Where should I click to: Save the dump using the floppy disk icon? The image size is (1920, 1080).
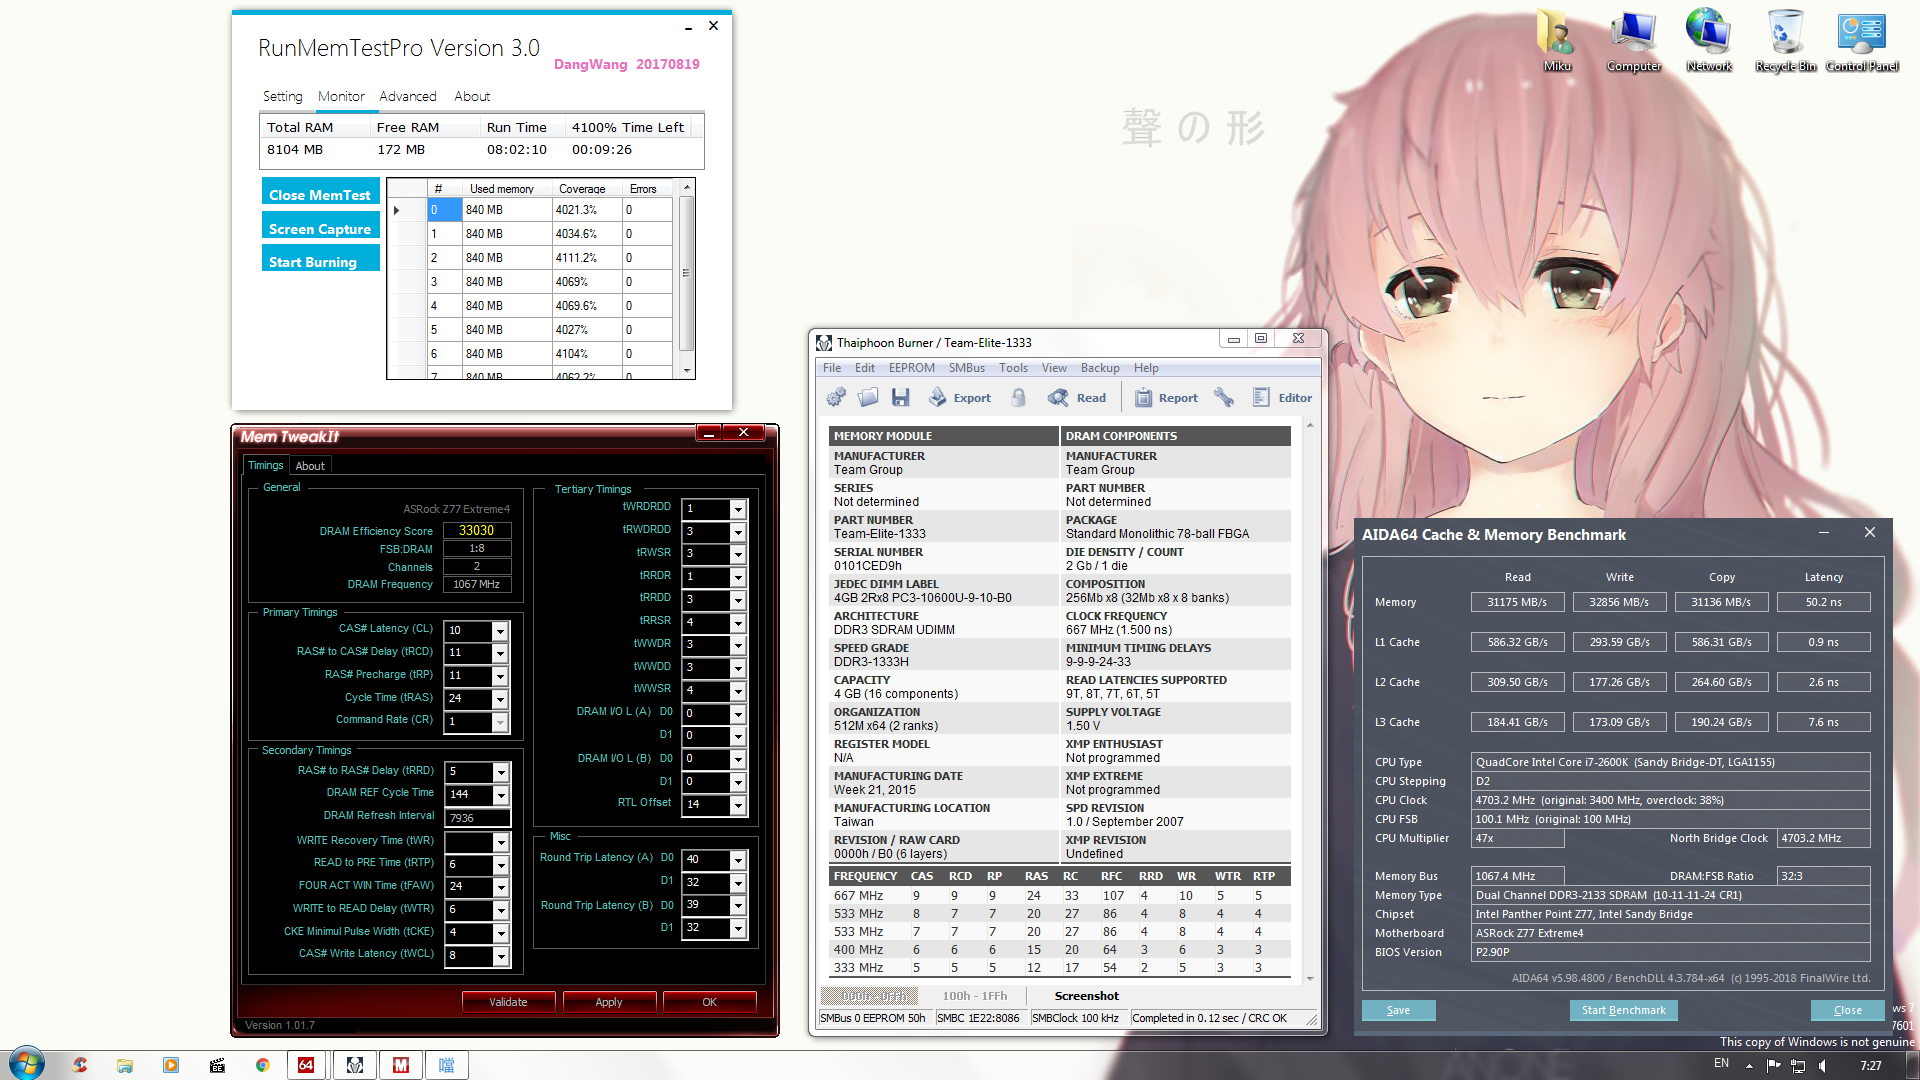[900, 397]
